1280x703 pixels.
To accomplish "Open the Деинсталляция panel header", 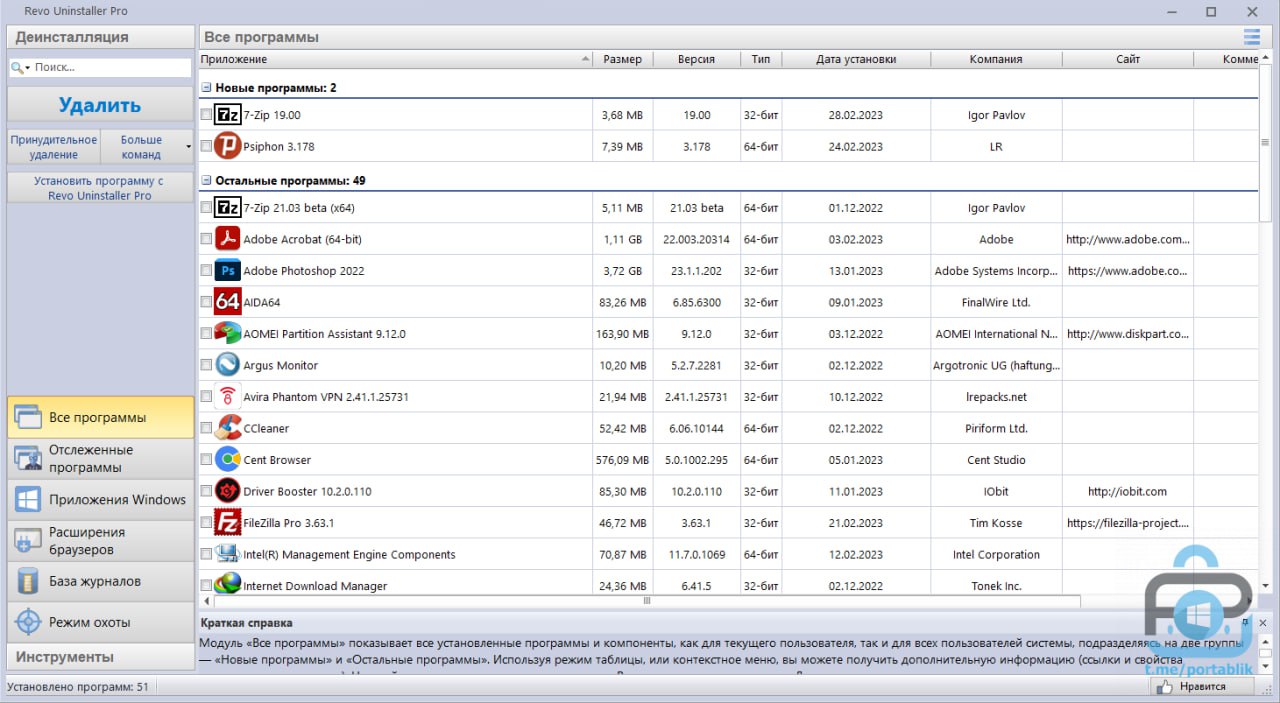I will pyautogui.click(x=101, y=37).
